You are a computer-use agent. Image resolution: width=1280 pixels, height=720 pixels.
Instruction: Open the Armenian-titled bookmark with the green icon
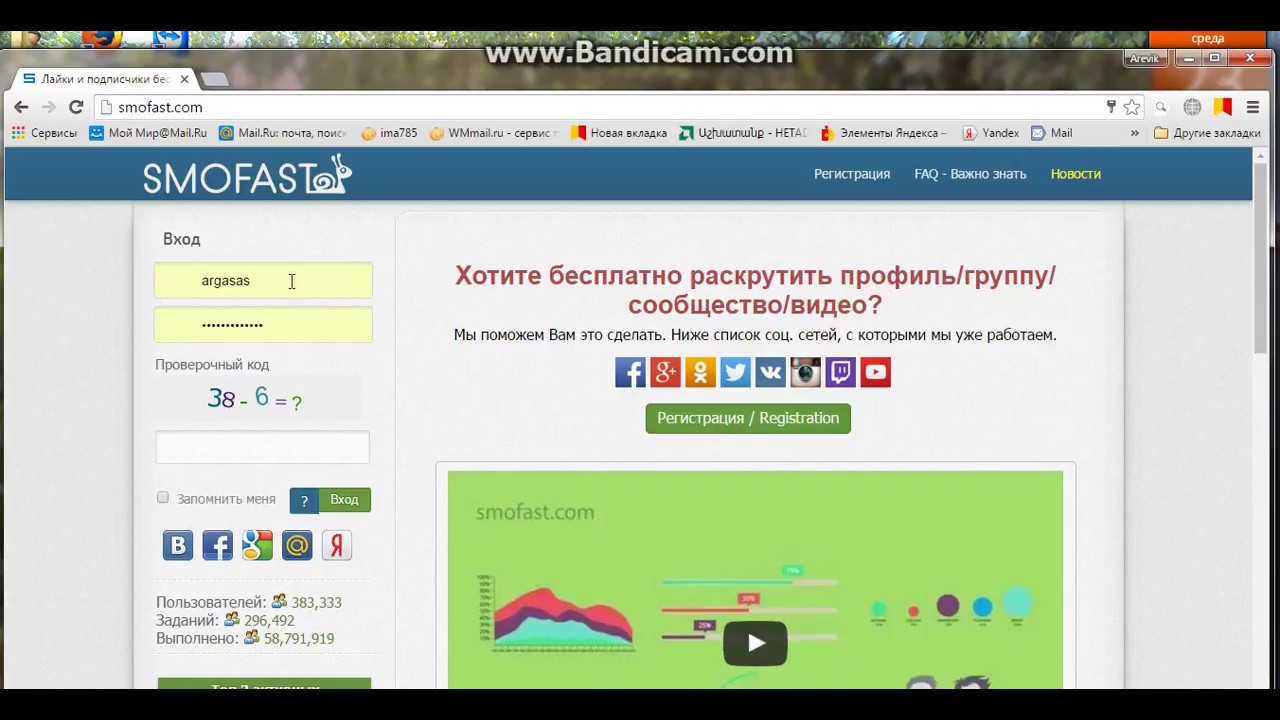click(x=742, y=133)
